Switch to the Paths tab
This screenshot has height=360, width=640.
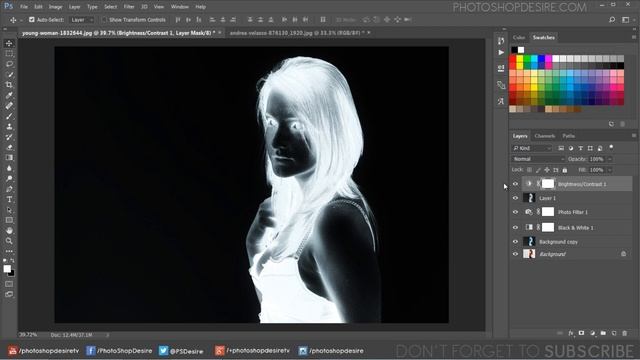pyautogui.click(x=568, y=136)
